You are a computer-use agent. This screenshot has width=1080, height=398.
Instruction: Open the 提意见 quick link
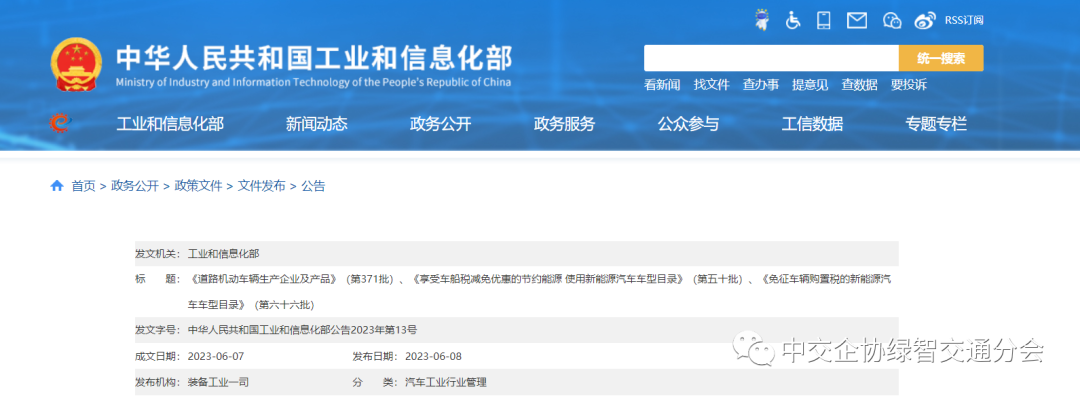pos(810,85)
